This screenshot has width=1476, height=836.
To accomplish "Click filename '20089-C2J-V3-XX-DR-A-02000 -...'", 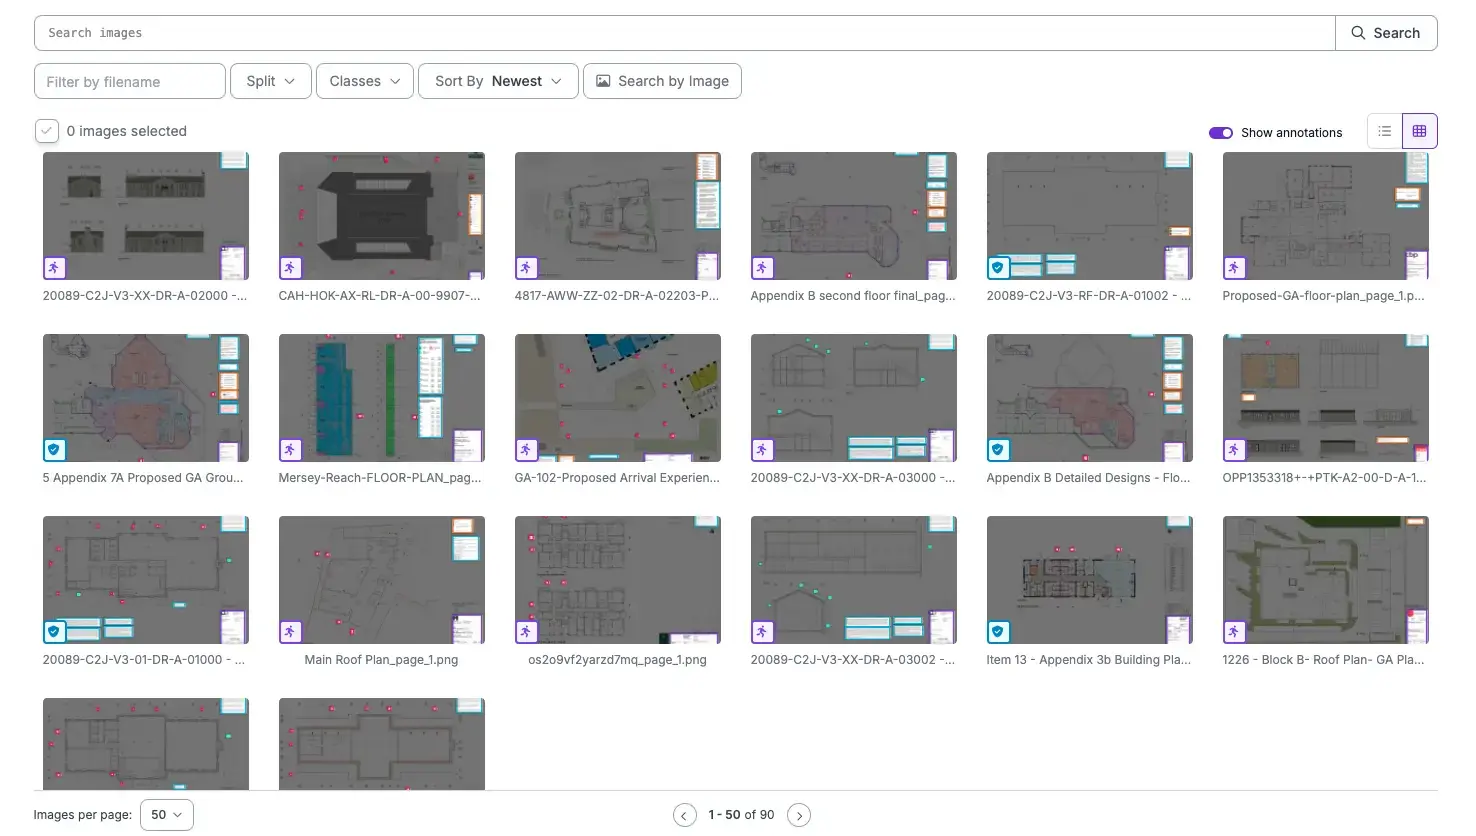I will [x=145, y=296].
